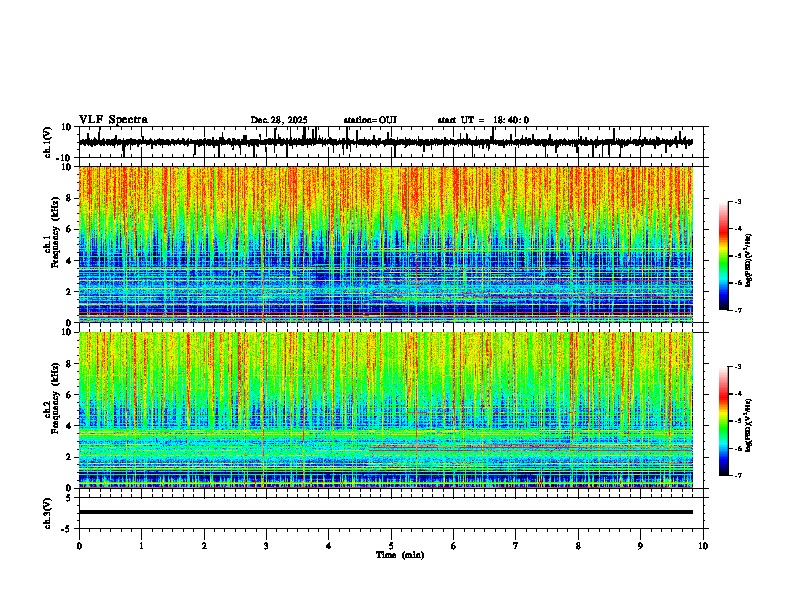
Task: Click the "-5" tick on ch.3(V) axis
Action: click(67, 529)
